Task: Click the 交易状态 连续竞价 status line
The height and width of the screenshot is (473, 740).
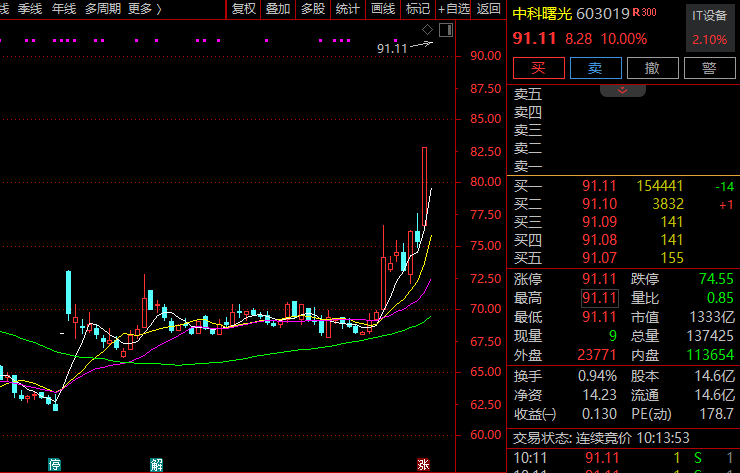Action: (x=601, y=438)
